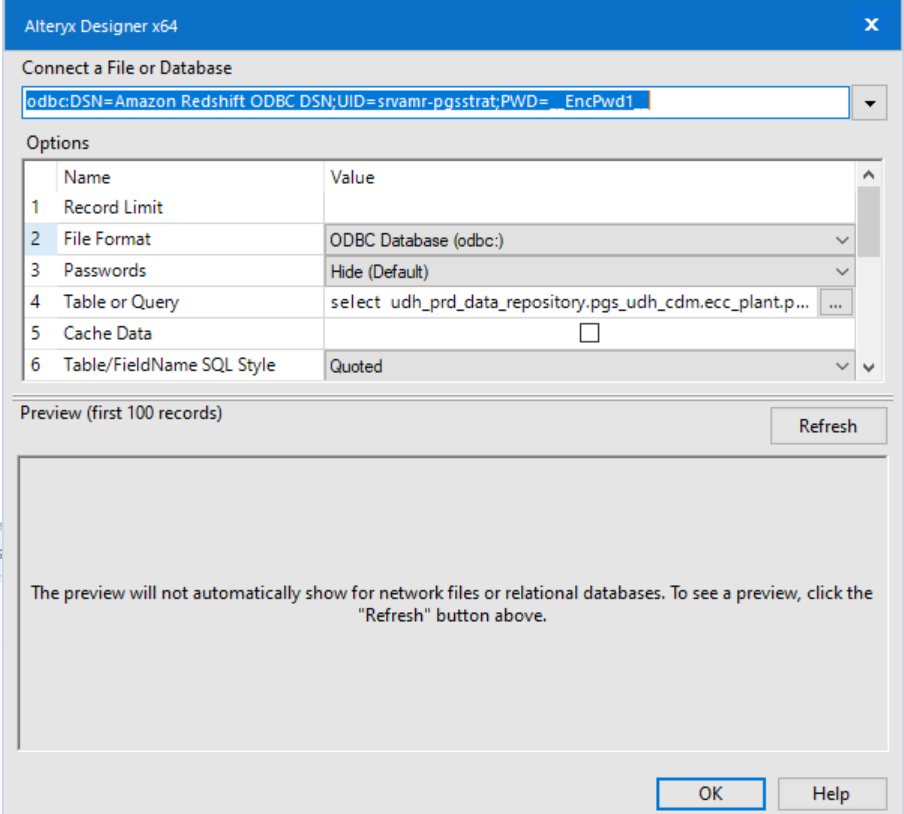Screen dimensions: 904x814
Task: Click the Value column header
Action: click(348, 177)
